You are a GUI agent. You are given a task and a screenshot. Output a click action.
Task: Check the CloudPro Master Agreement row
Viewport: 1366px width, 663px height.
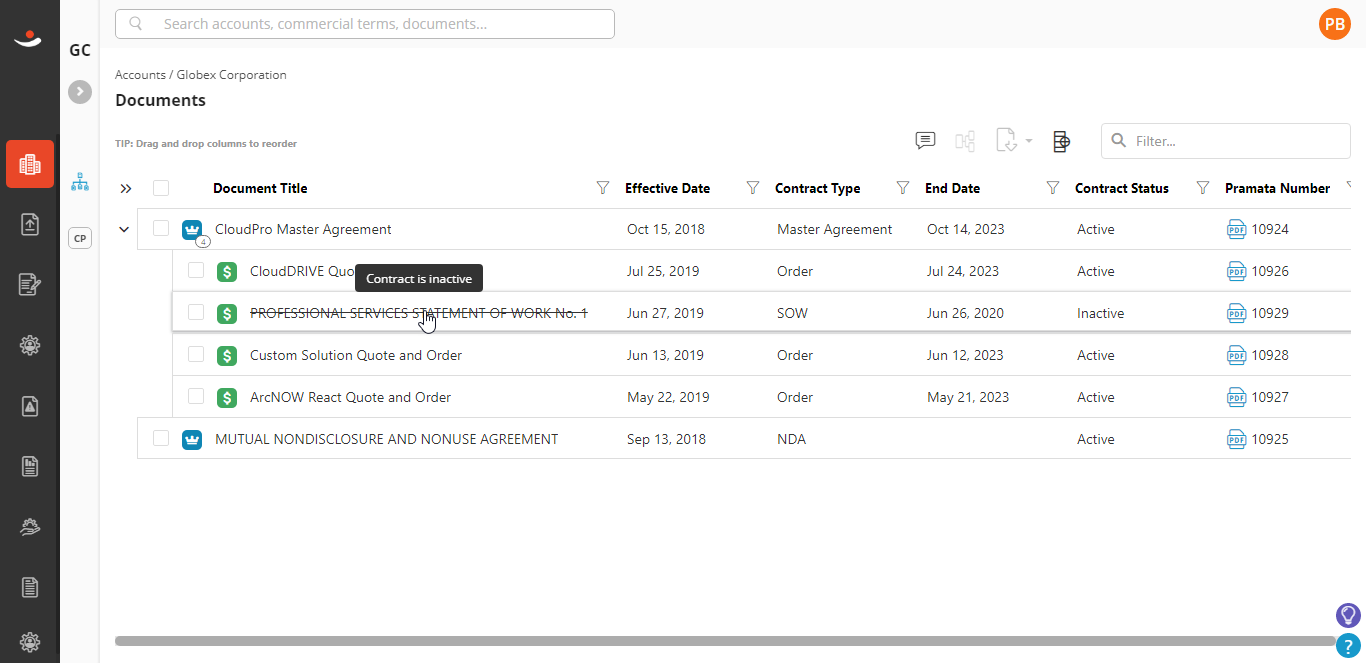[x=161, y=229]
